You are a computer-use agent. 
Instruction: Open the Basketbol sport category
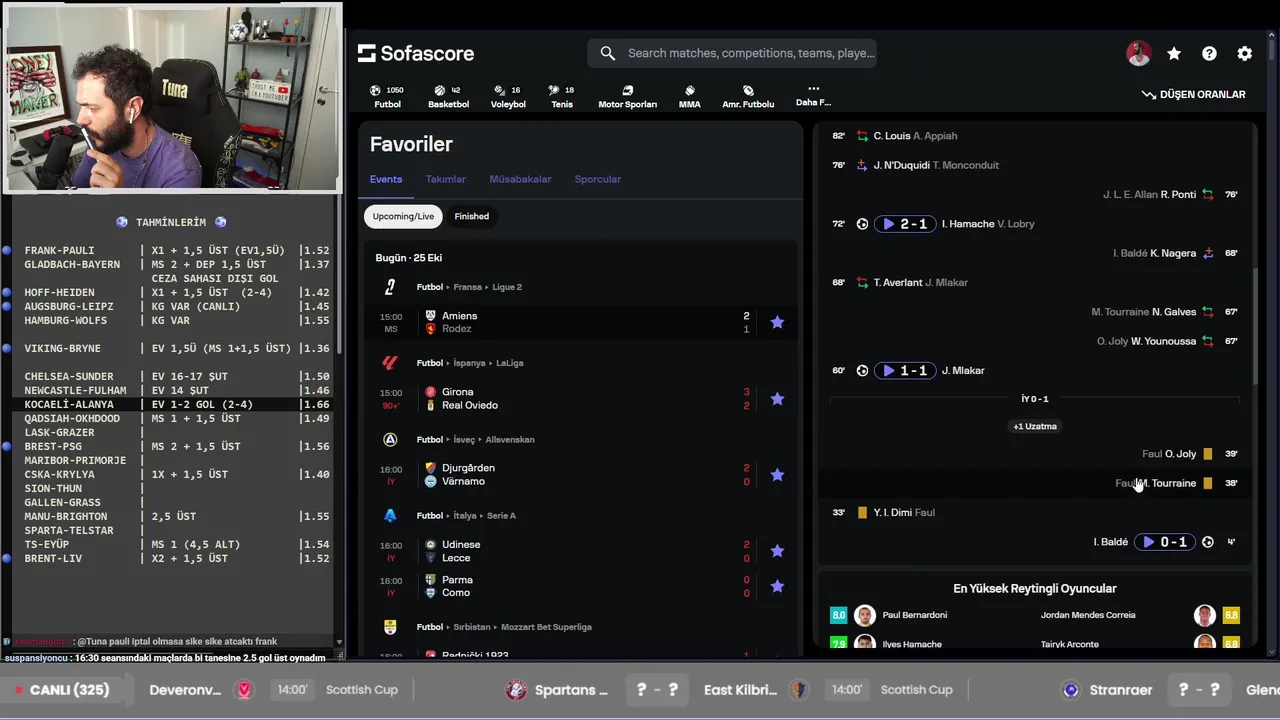[448, 97]
